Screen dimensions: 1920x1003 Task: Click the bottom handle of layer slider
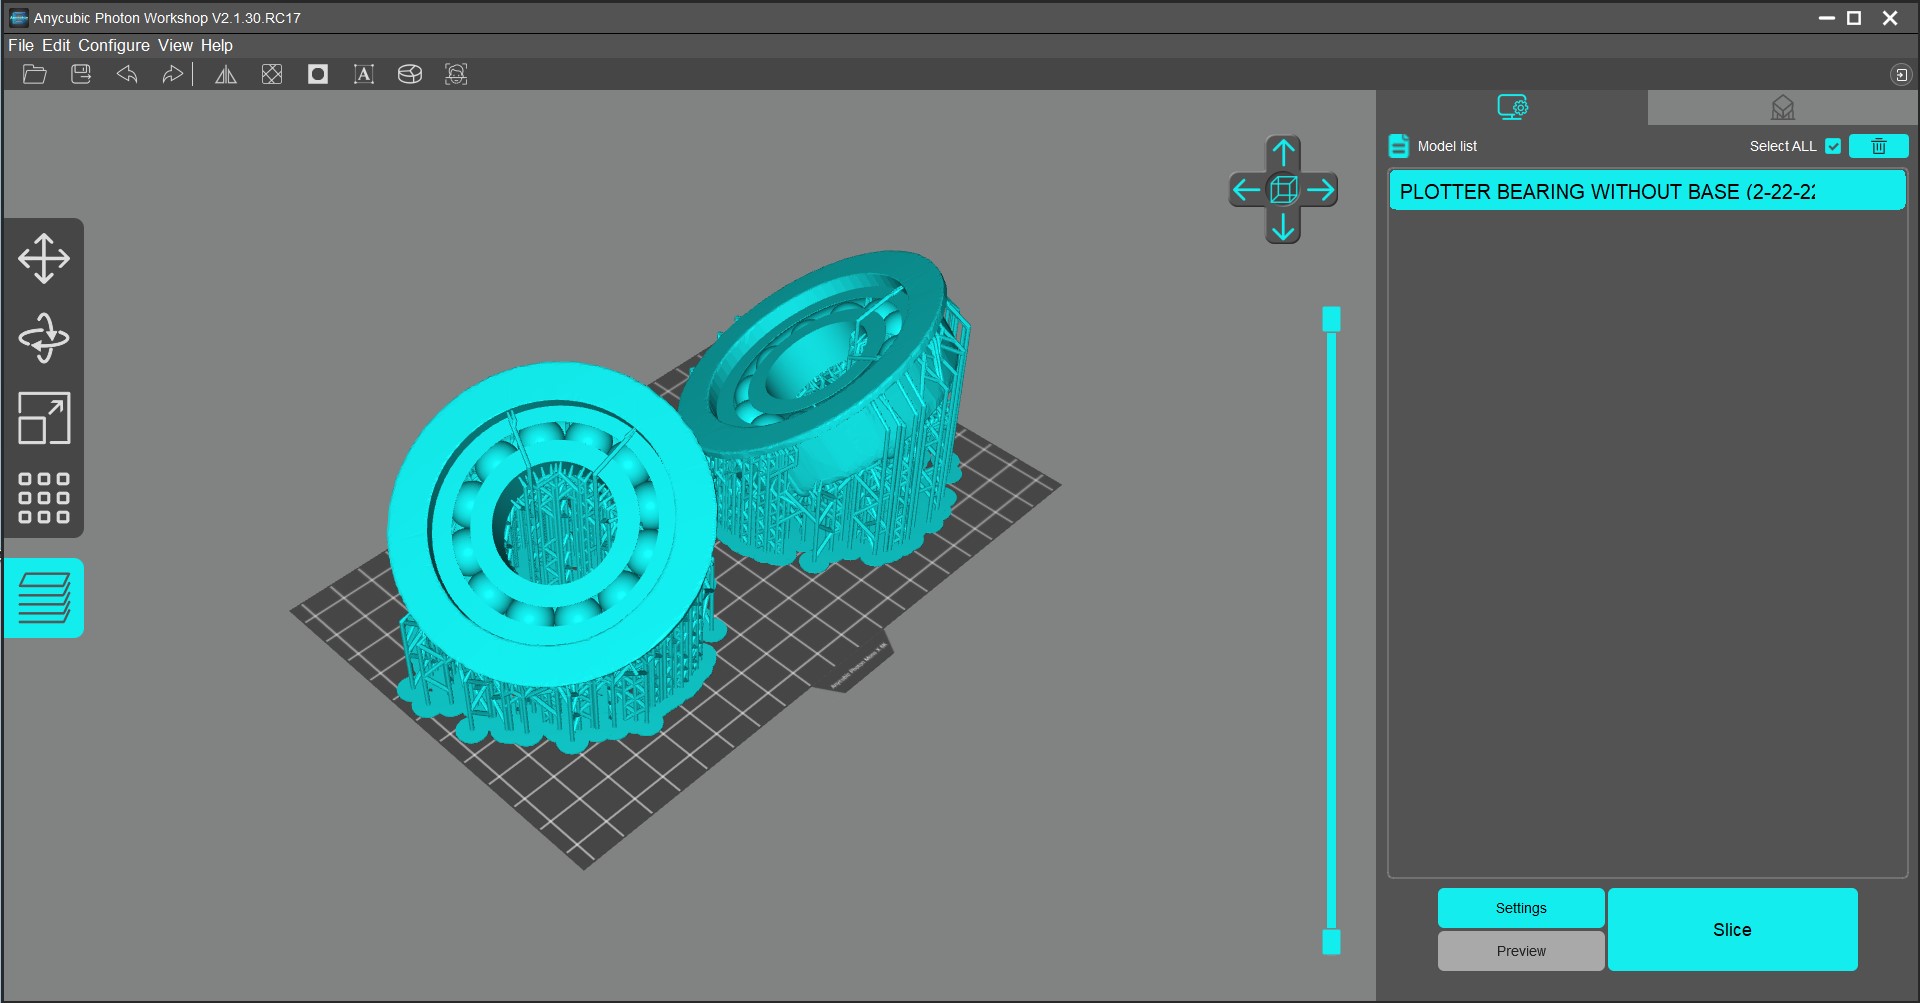coord(1331,941)
